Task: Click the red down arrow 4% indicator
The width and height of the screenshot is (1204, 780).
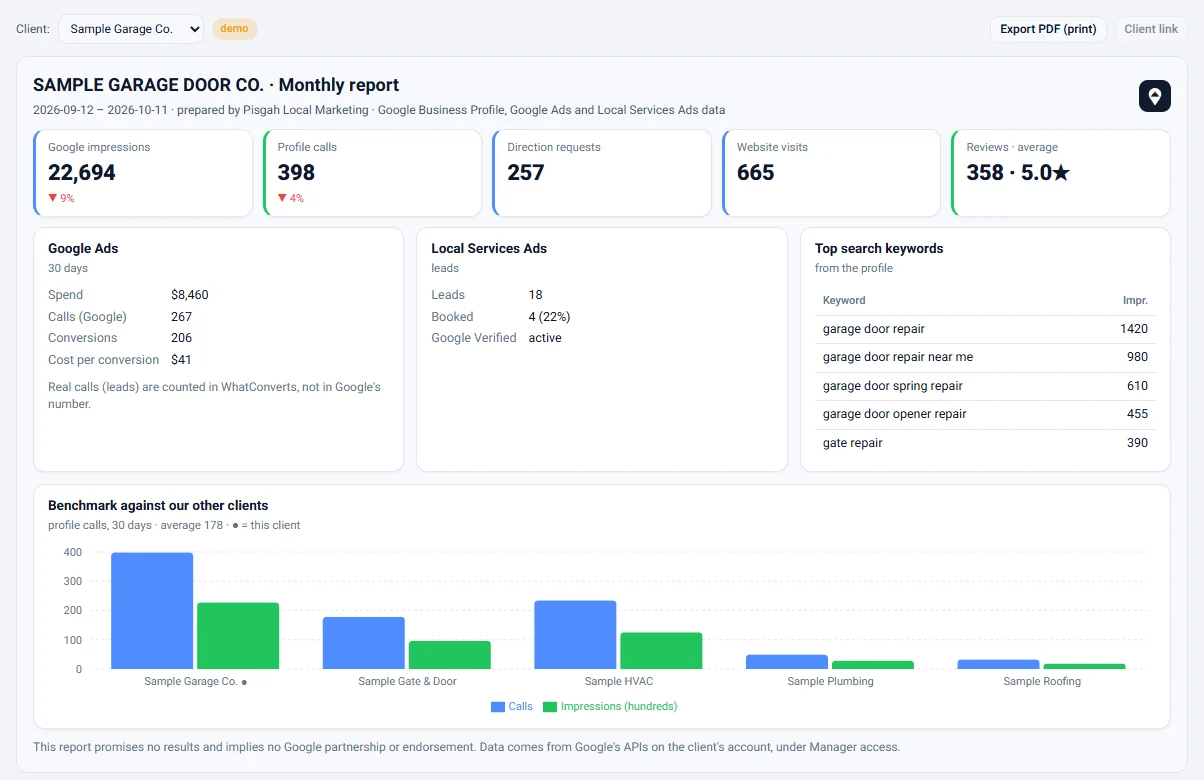Action: coord(290,198)
